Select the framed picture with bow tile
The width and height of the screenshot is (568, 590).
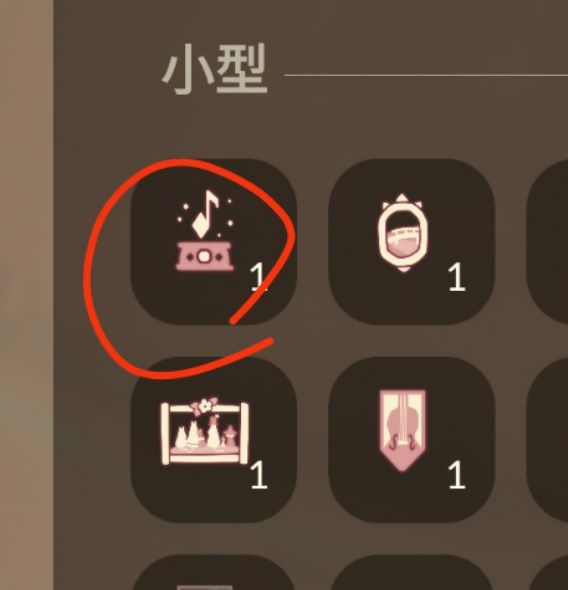pyautogui.click(x=214, y=439)
